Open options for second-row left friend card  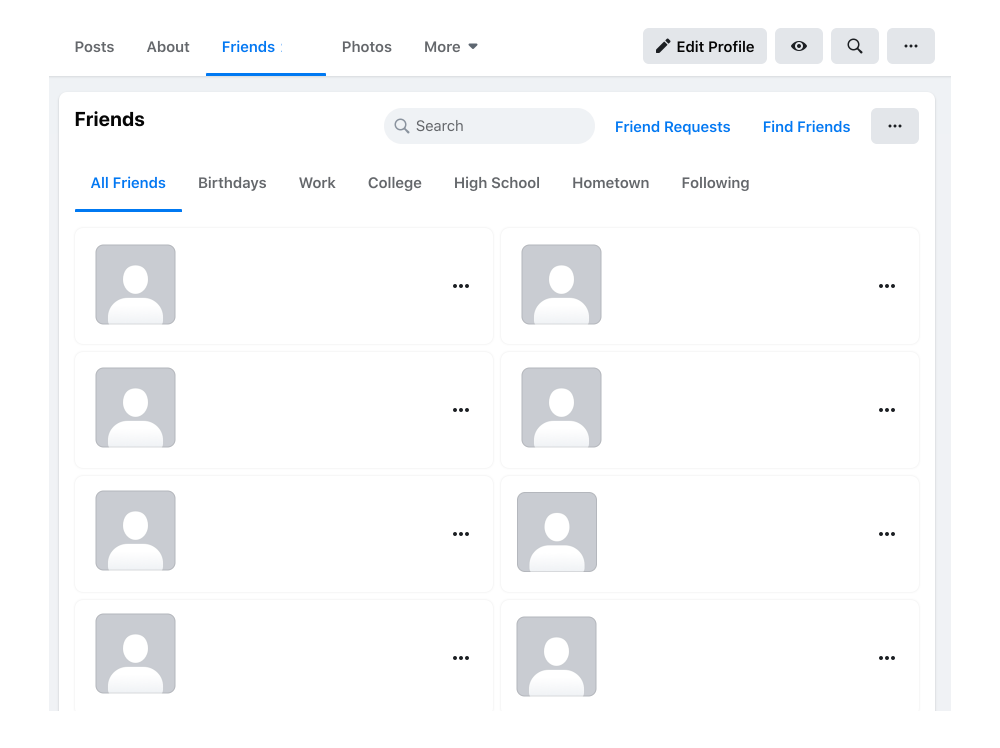click(460, 409)
